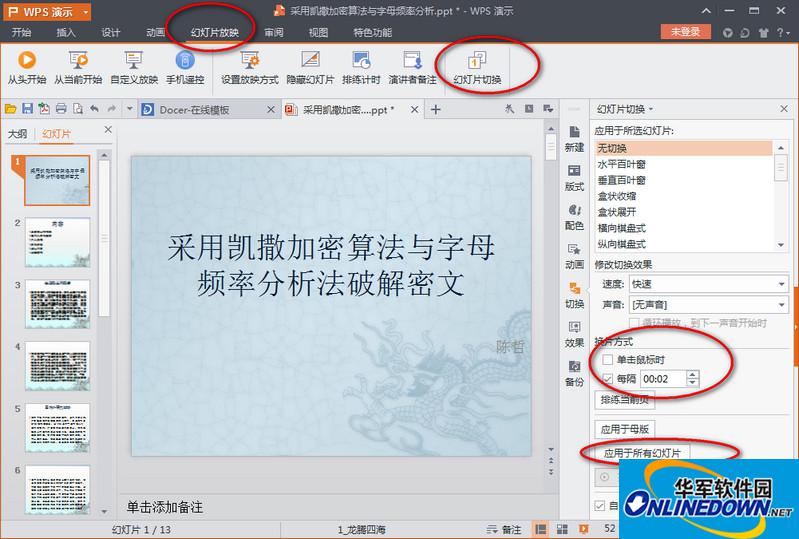This screenshot has height=539, width=799.
Task: Add new document tab with plus
Action: pos(436,109)
